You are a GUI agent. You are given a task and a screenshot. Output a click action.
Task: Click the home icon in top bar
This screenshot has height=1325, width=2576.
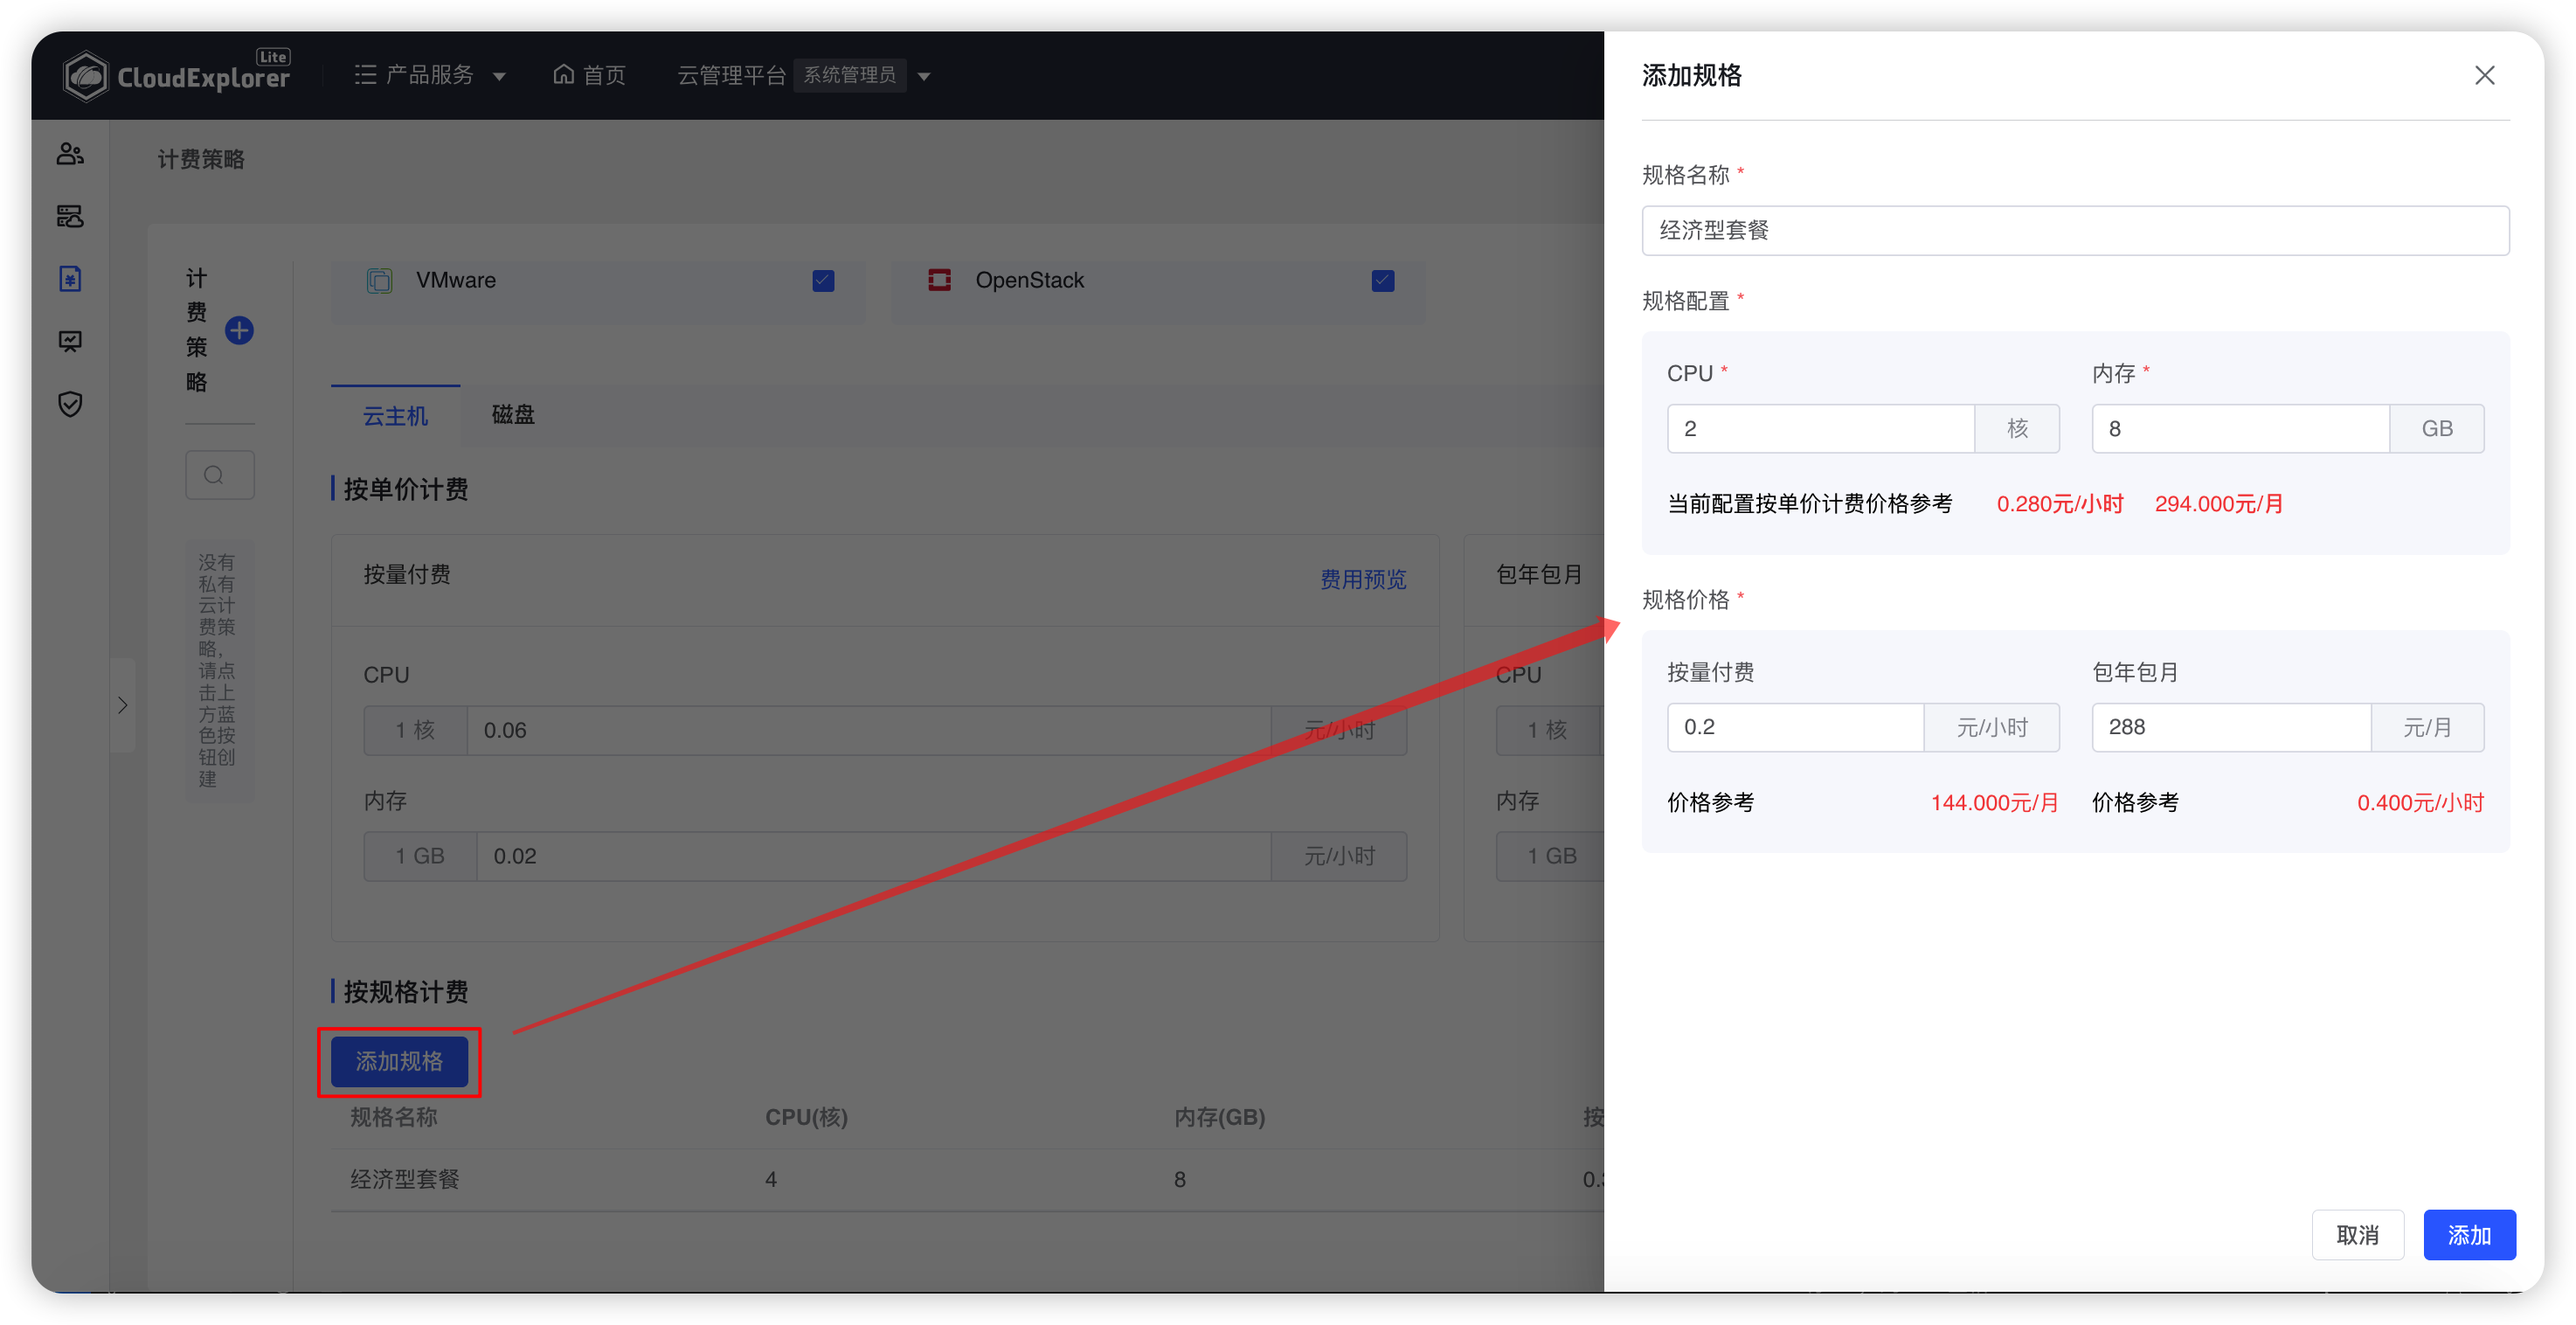(564, 75)
